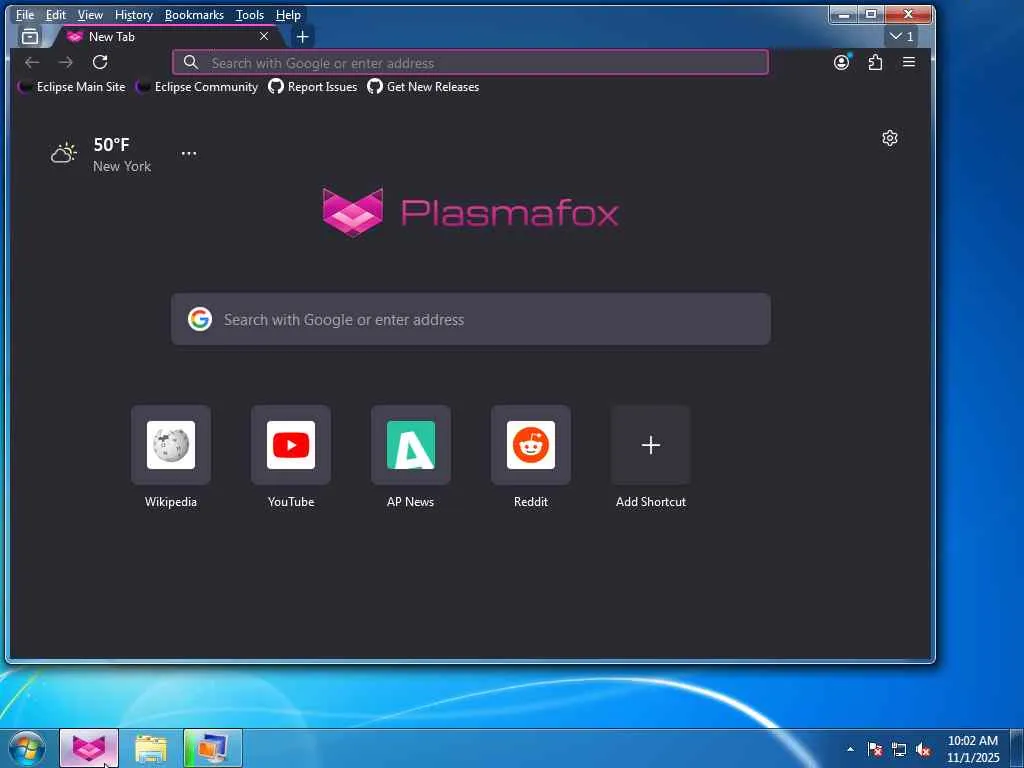Open the Windows Start menu
The width and height of the screenshot is (1024, 768).
(x=27, y=748)
